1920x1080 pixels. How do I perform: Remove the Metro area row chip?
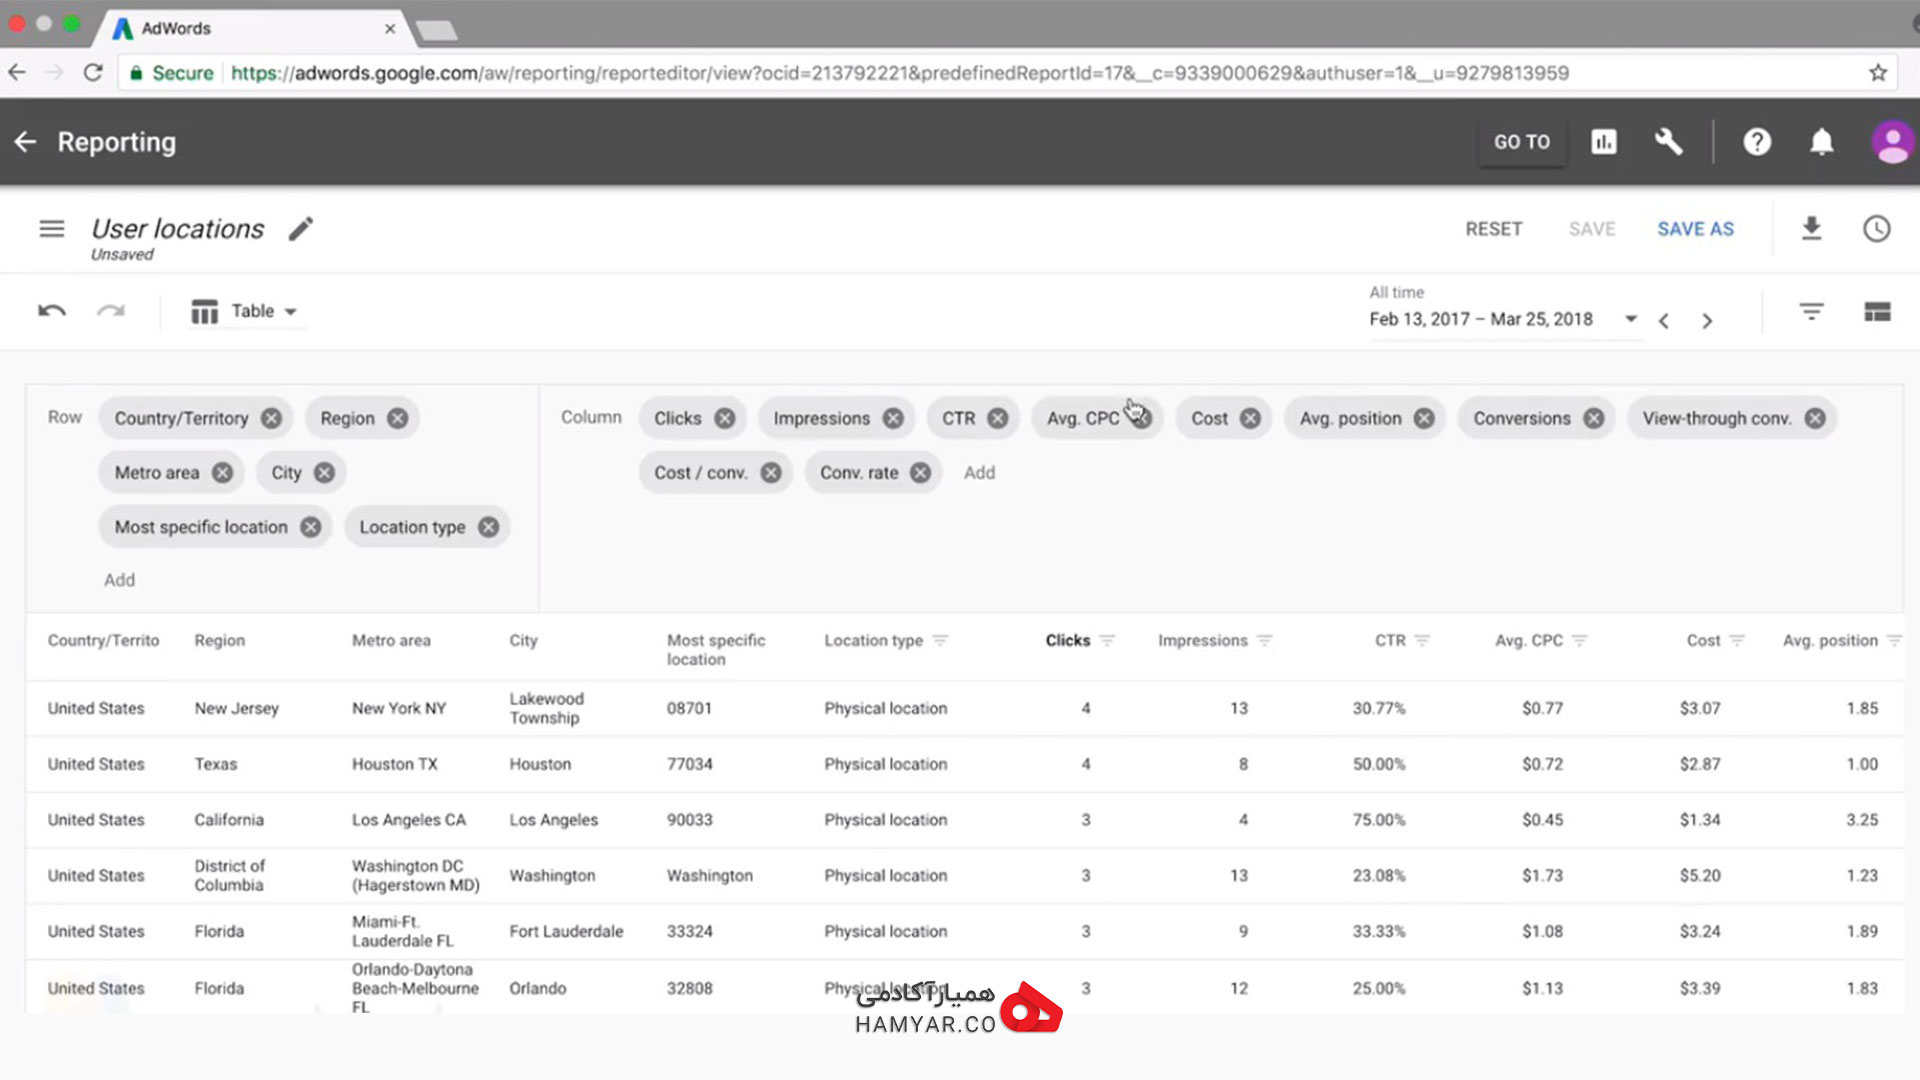click(x=222, y=473)
